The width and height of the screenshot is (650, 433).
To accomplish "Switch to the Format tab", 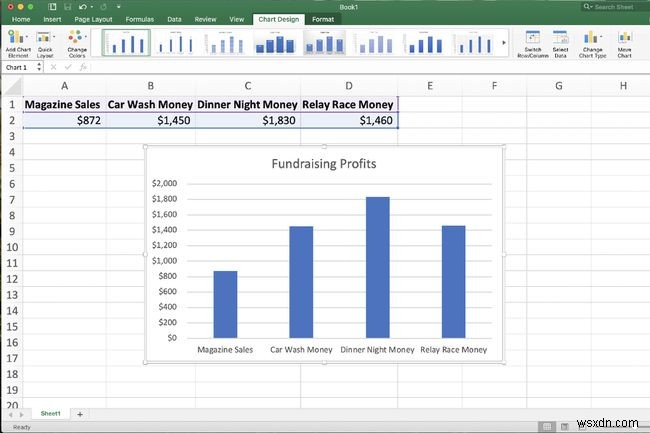I will click(x=323, y=19).
